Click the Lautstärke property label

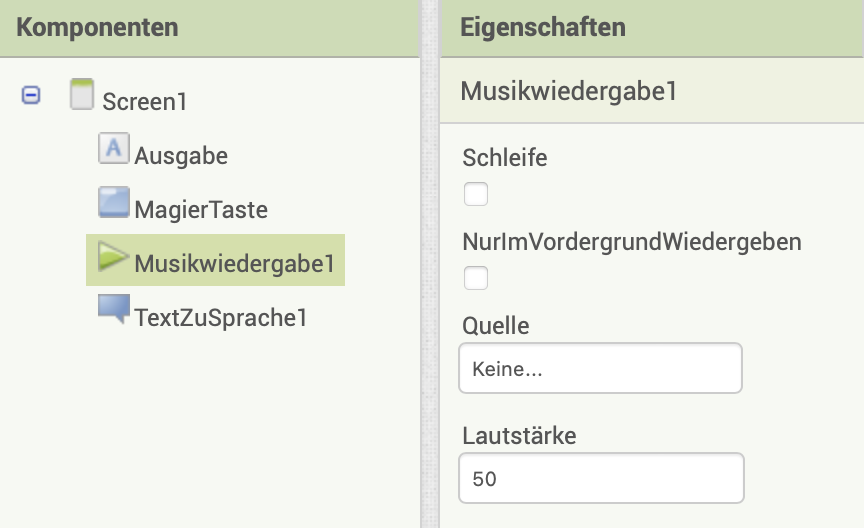[x=520, y=435]
